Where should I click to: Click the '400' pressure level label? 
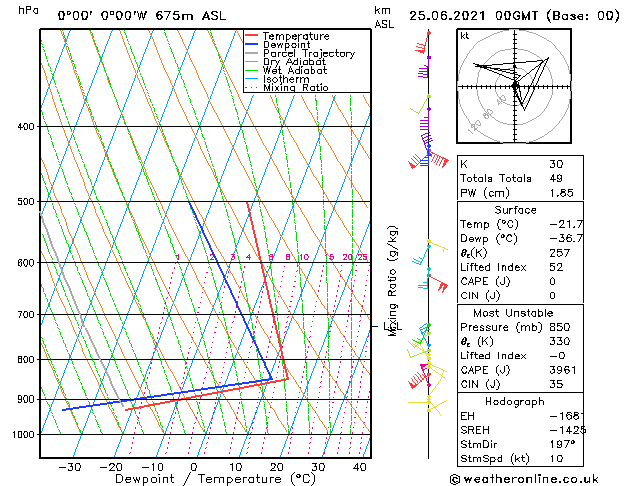click(27, 127)
